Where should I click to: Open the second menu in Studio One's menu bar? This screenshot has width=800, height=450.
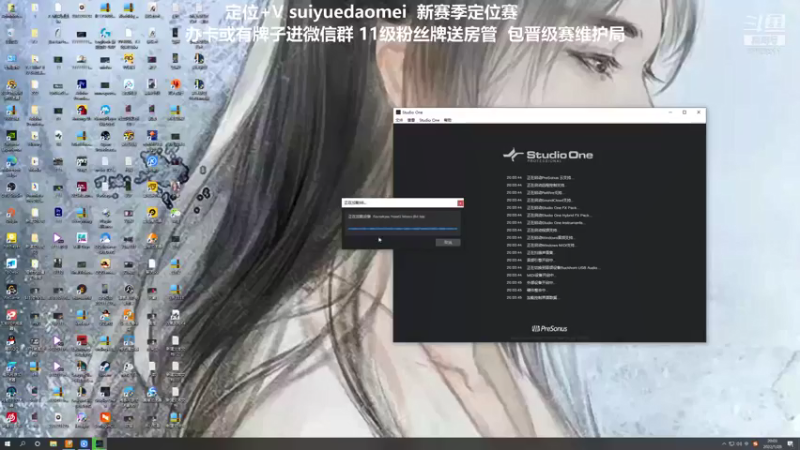(411, 120)
